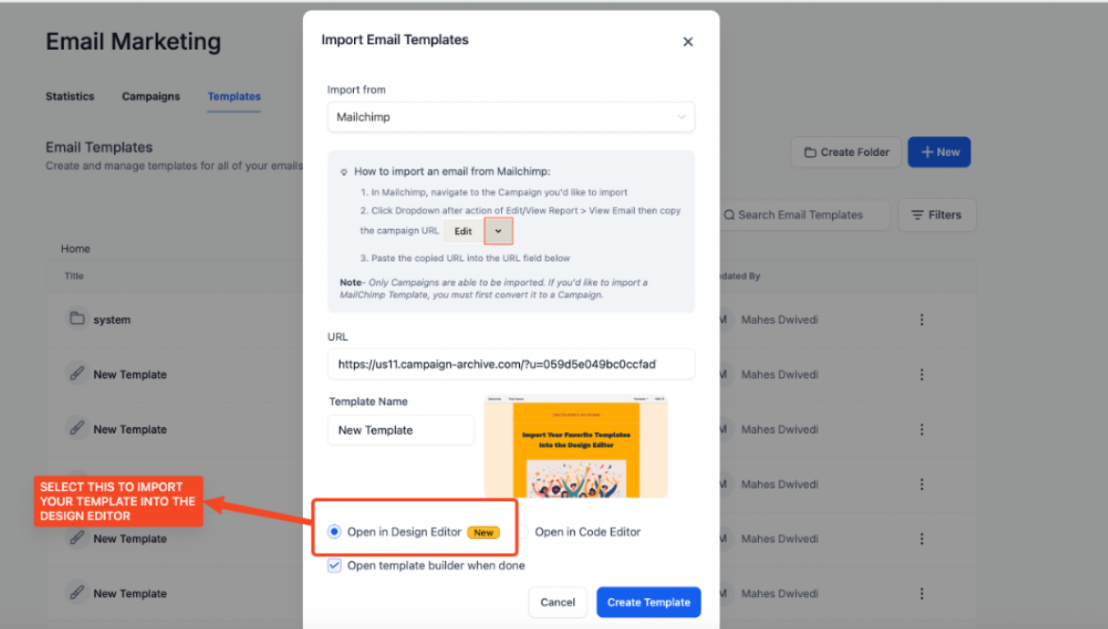Click the Template Name input field
Image resolution: width=1108 pixels, height=629 pixels.
[401, 430]
